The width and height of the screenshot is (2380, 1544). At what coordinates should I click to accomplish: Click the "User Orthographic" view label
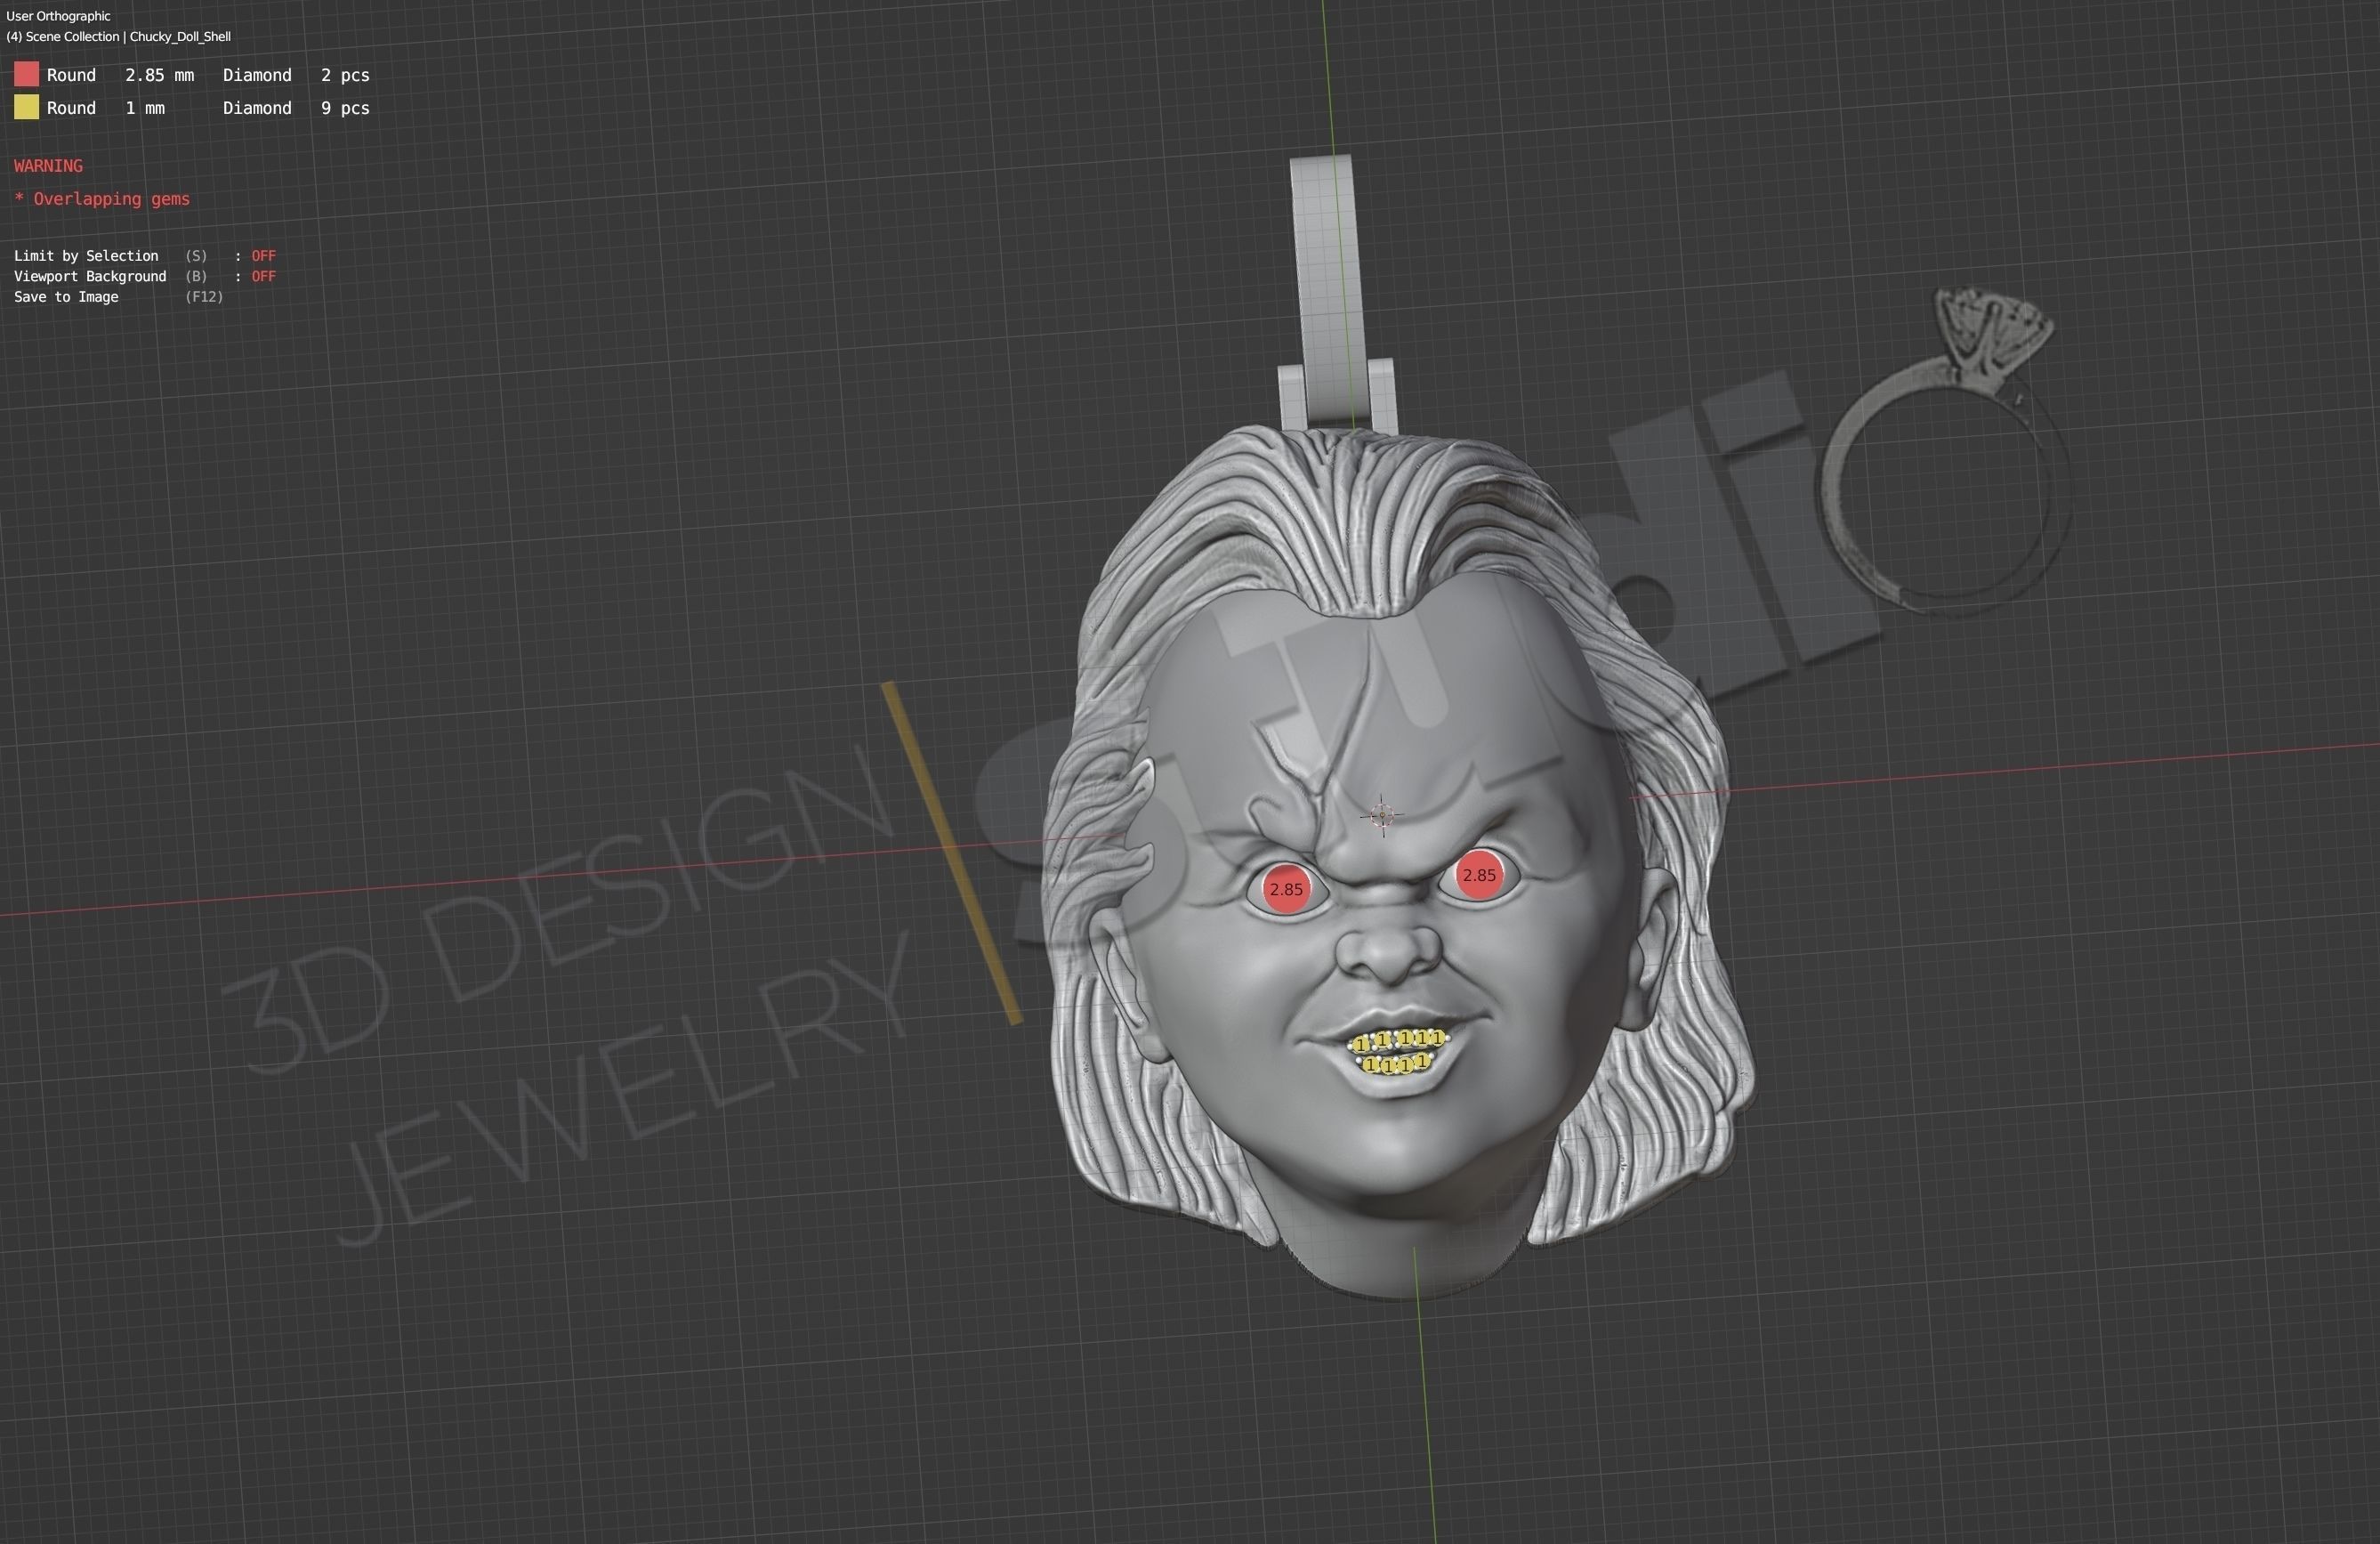tap(58, 16)
